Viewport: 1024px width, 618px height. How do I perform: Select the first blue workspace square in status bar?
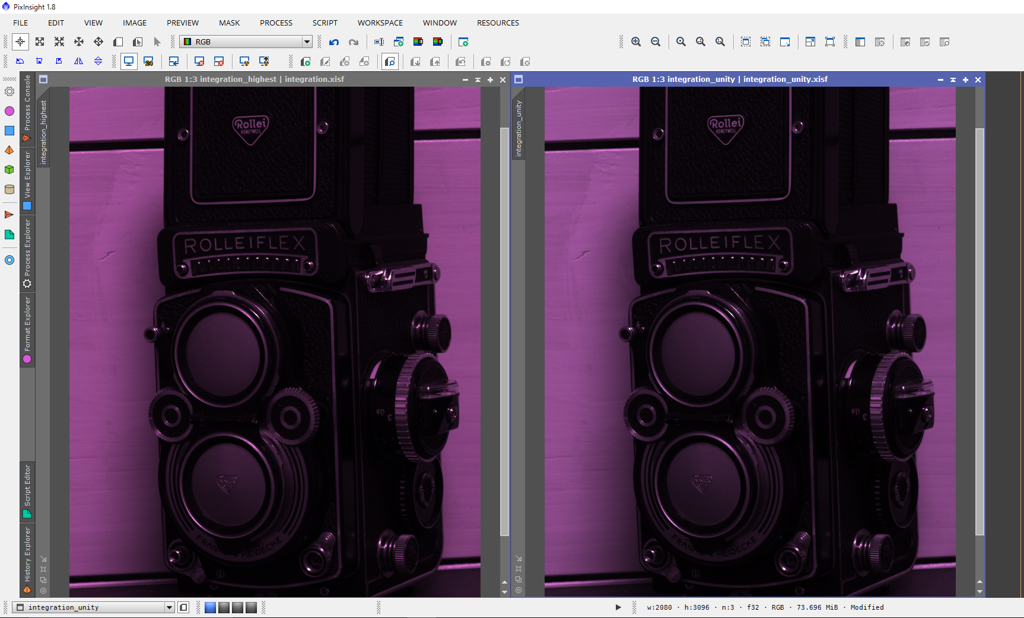(210, 608)
